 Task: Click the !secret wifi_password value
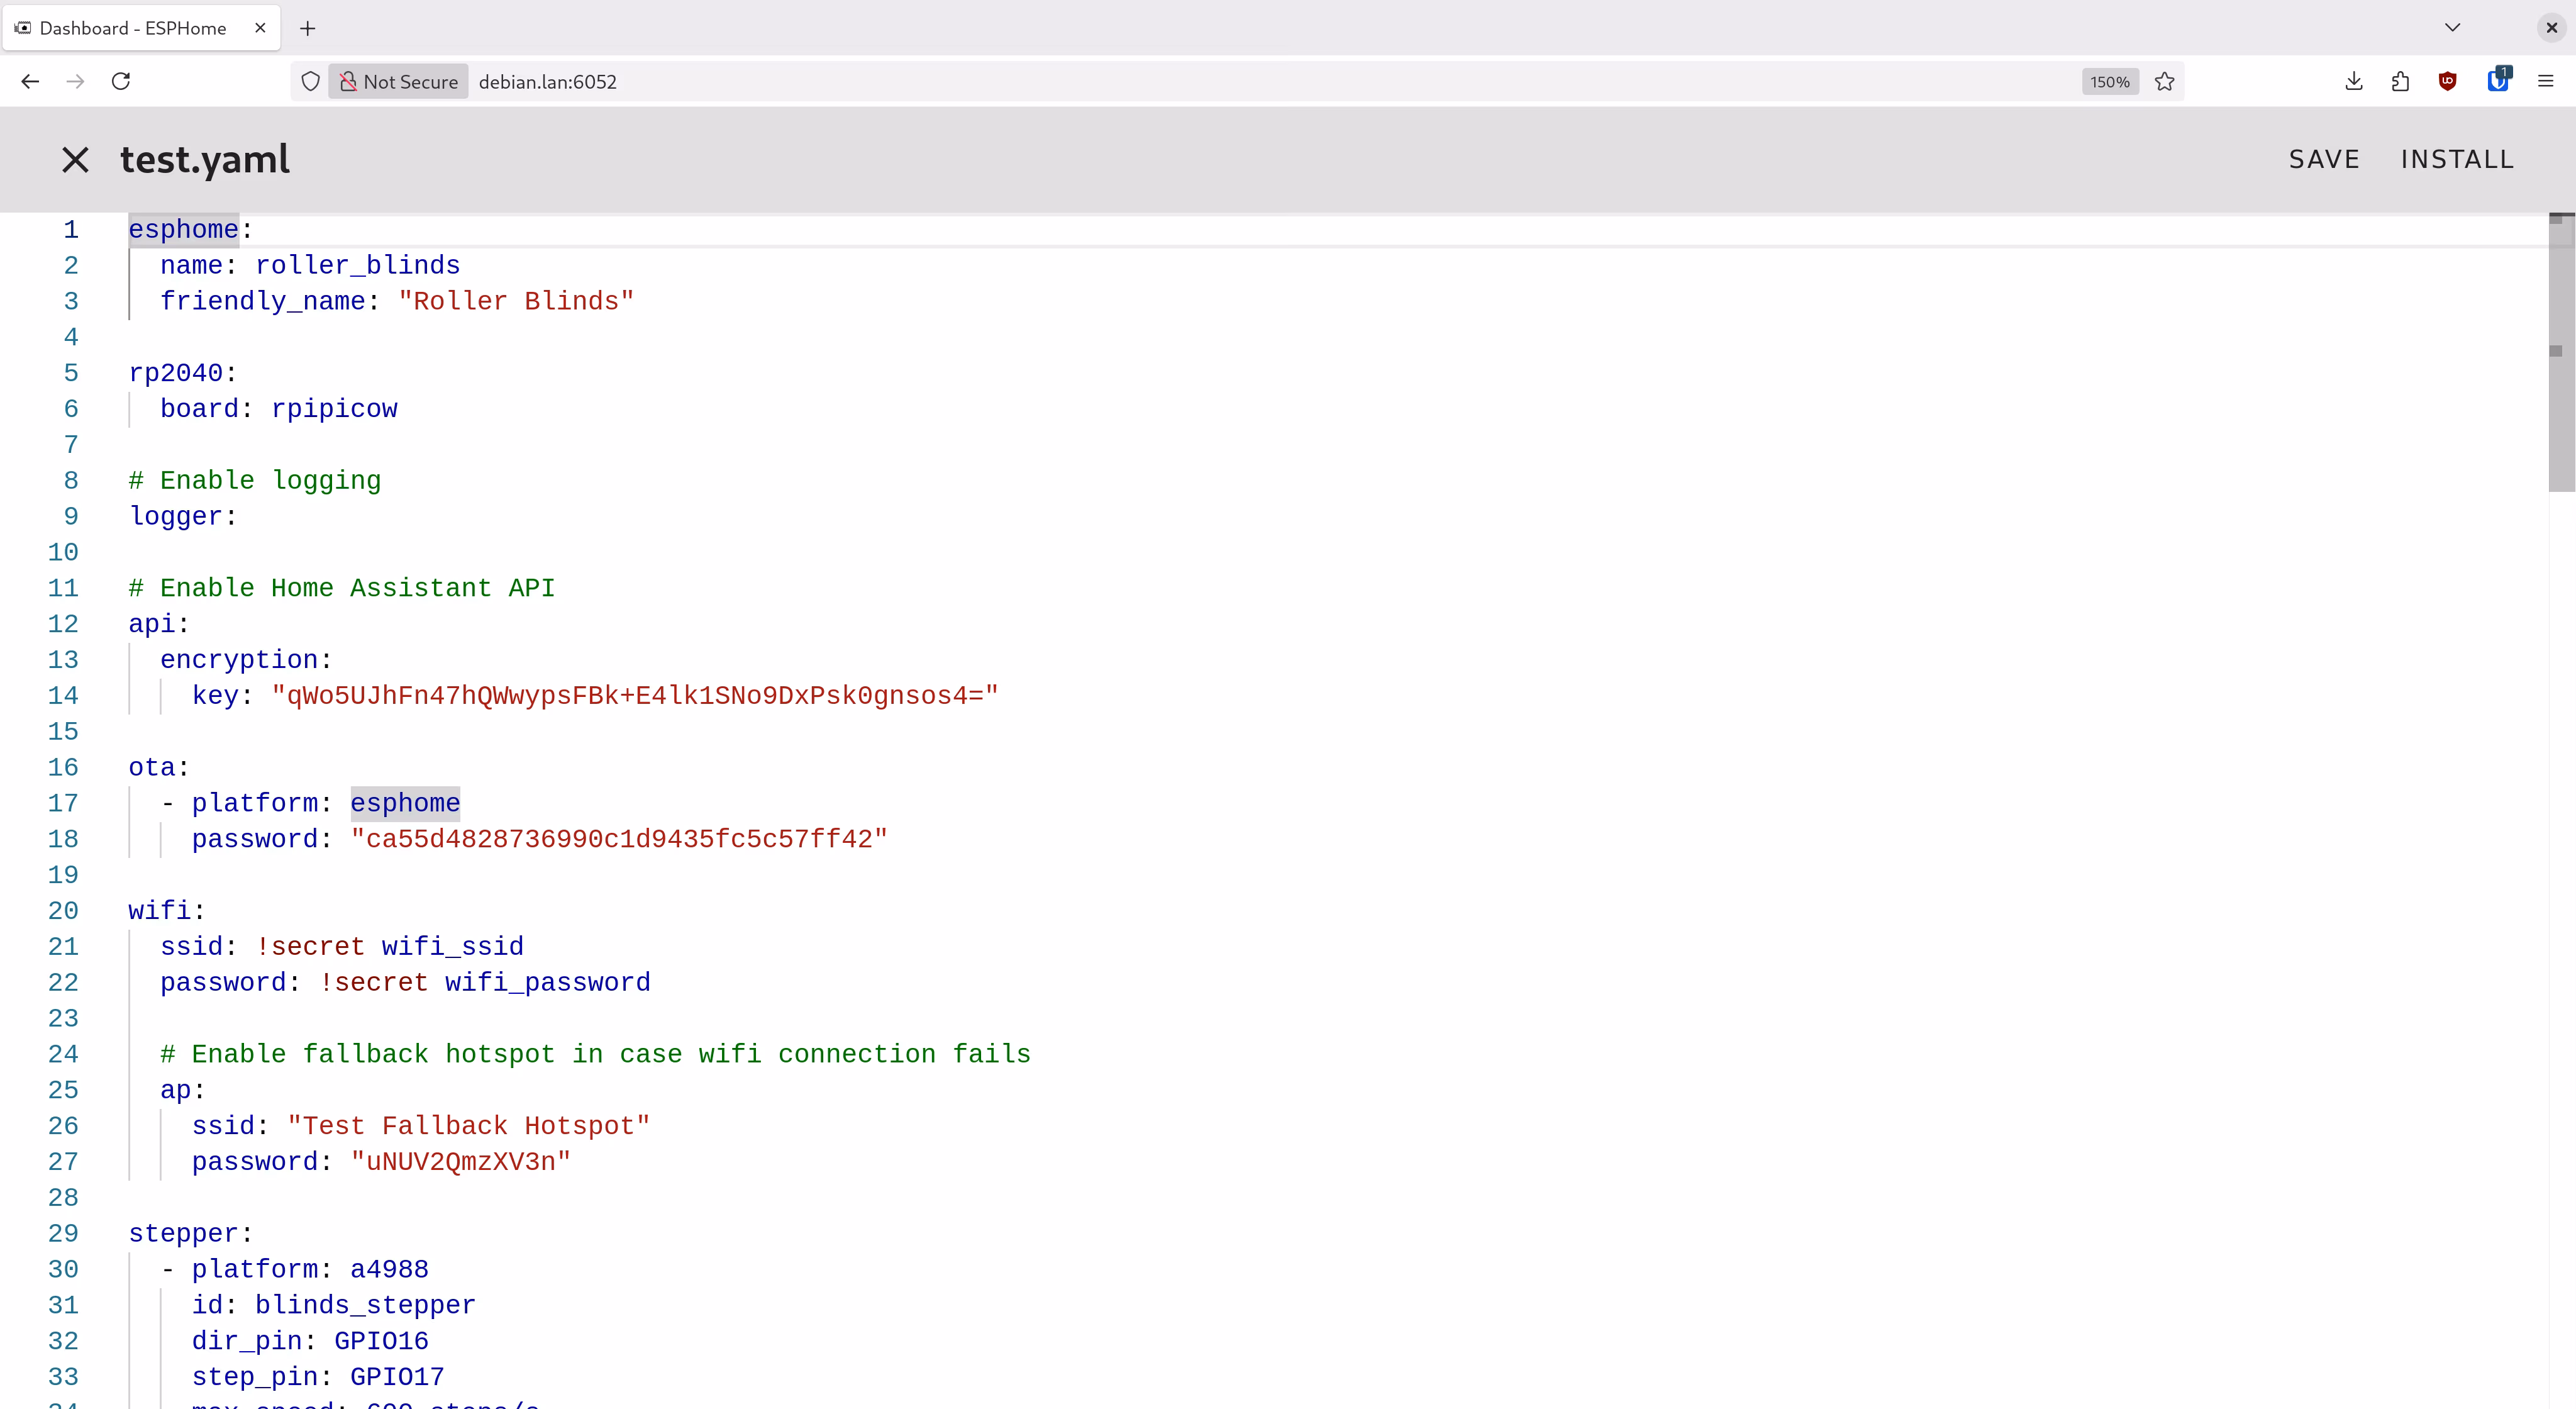tap(485, 983)
